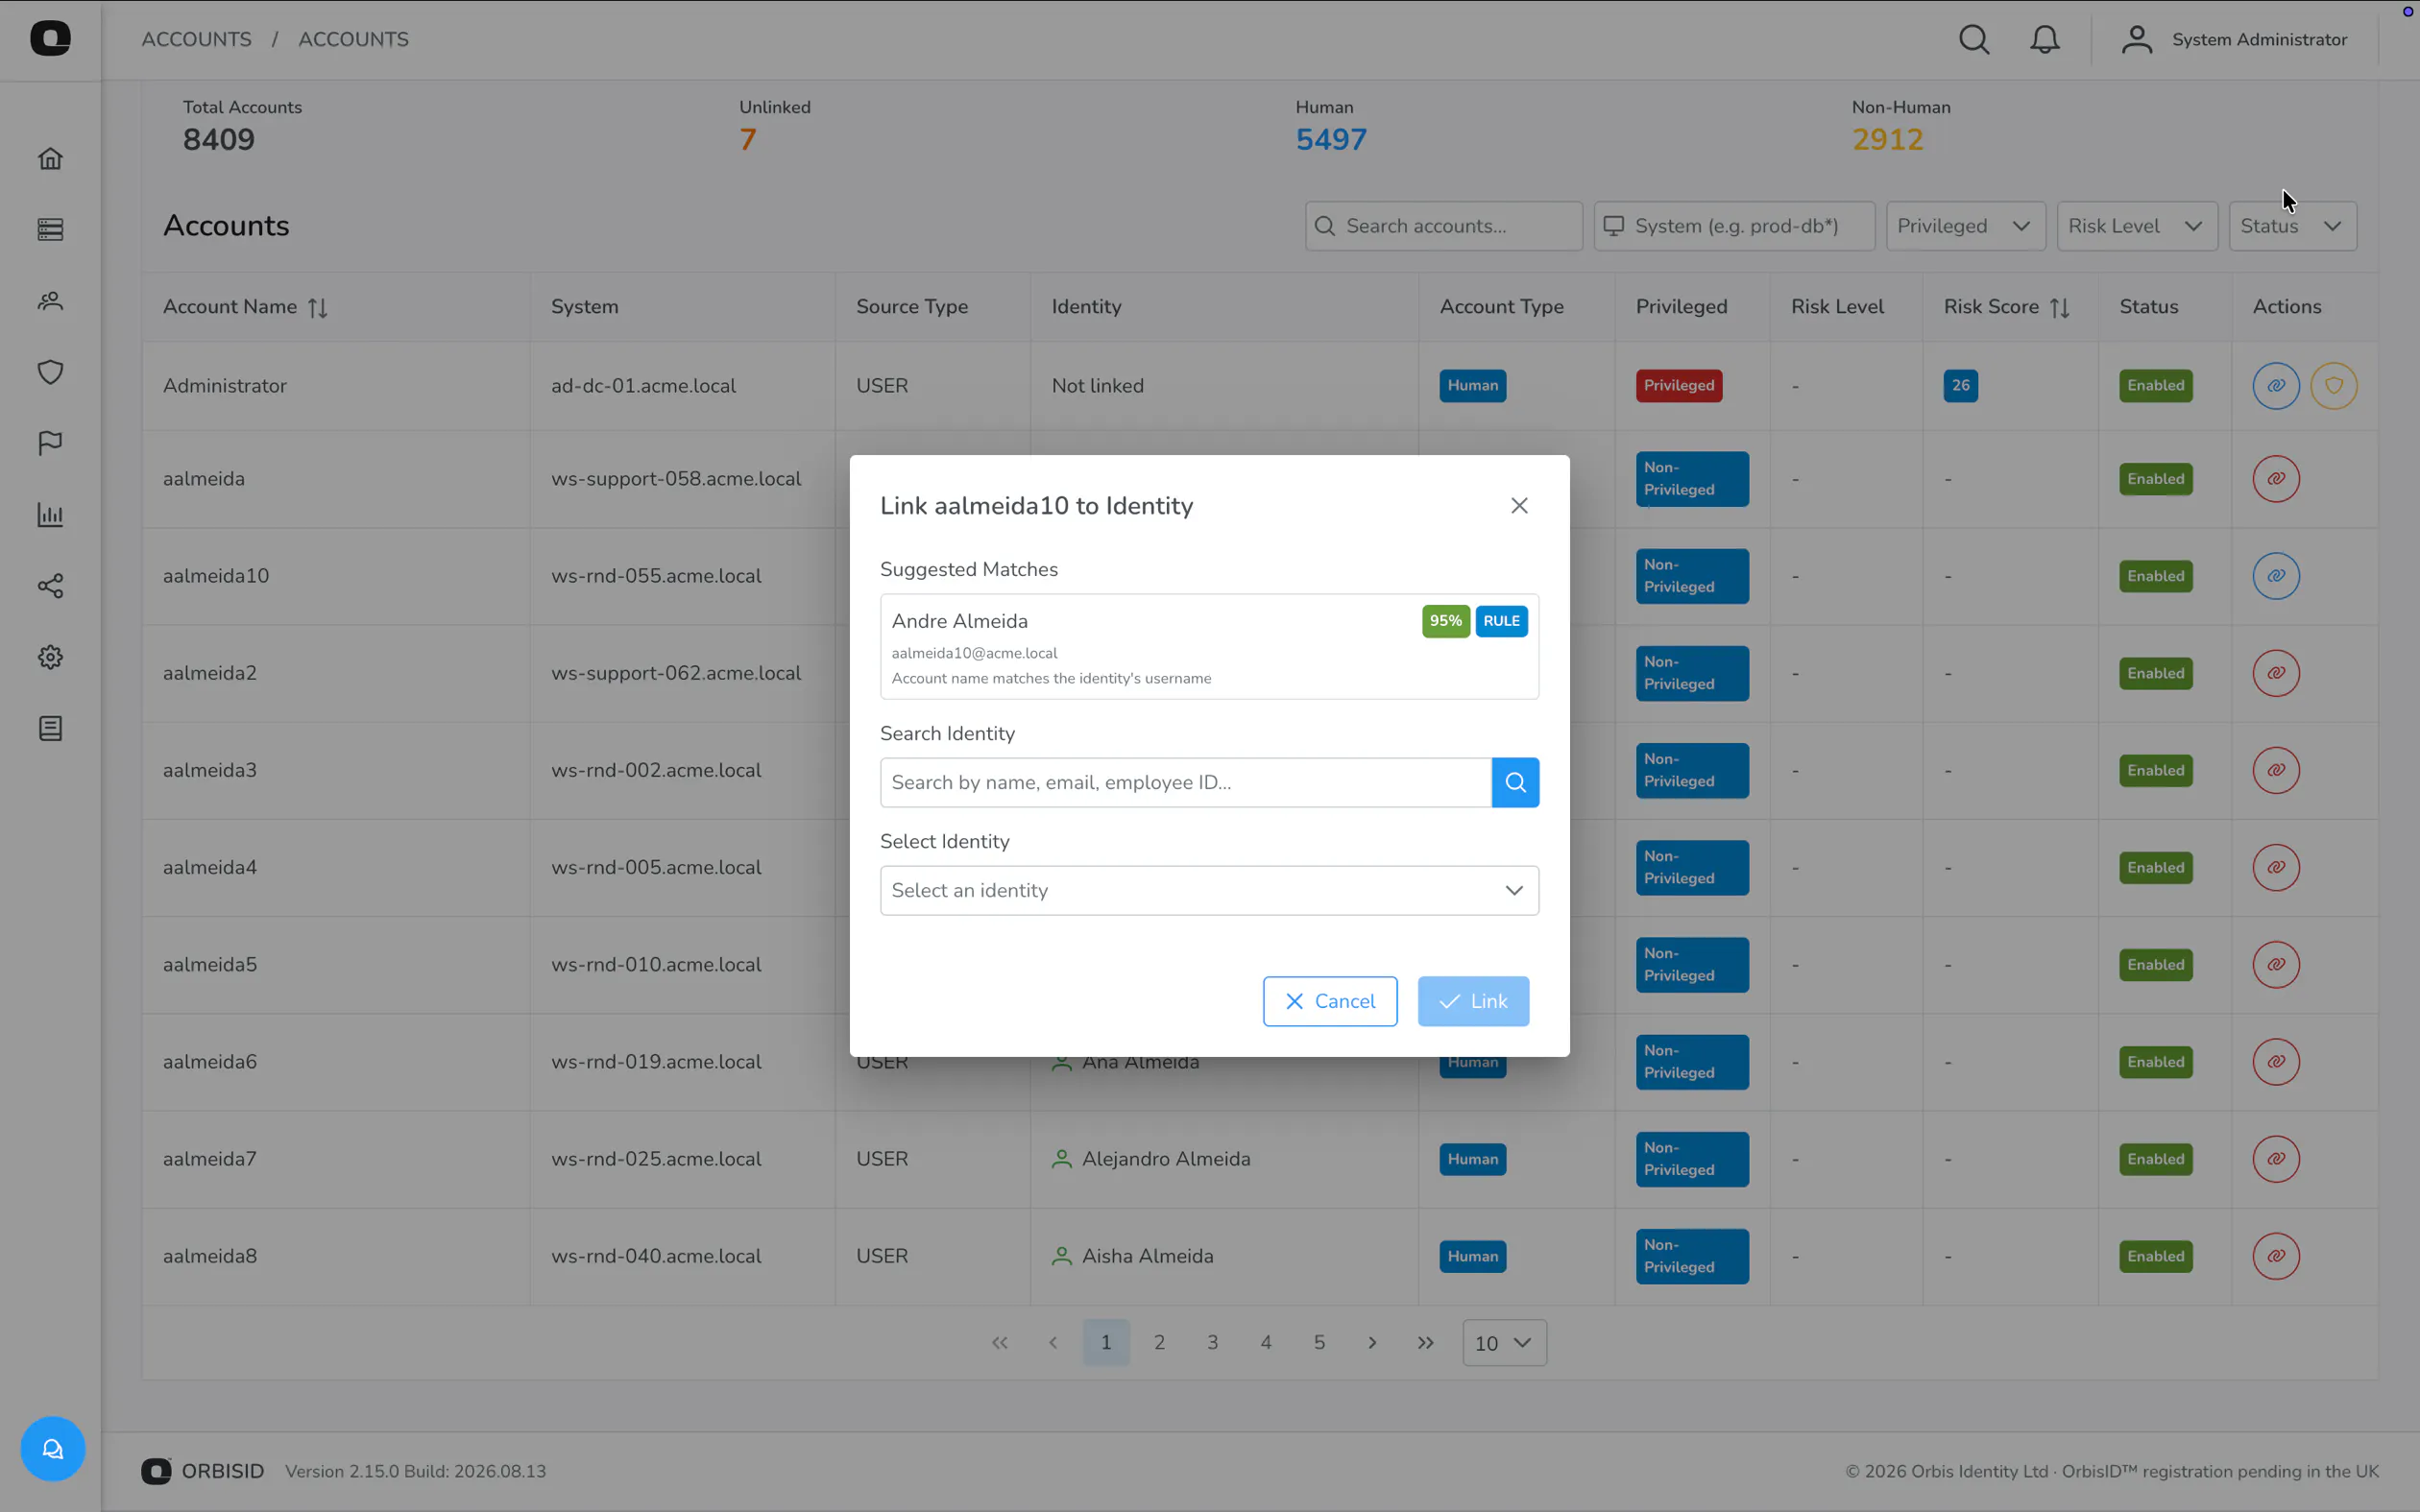Click the 95% match badge

pyautogui.click(x=1446, y=621)
